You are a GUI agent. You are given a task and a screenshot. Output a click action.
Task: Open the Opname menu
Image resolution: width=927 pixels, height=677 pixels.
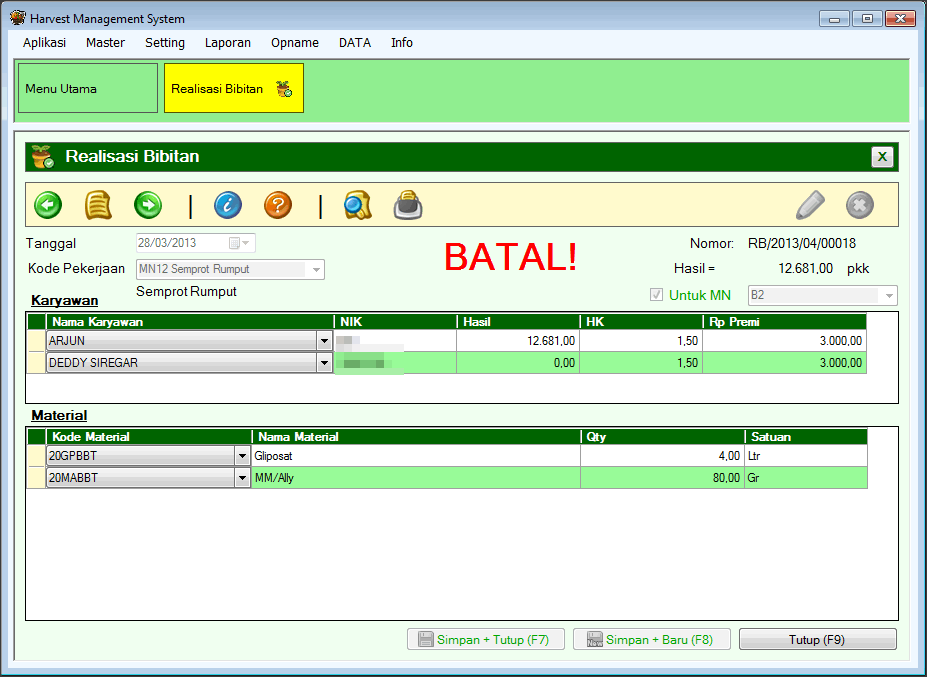[x=295, y=43]
